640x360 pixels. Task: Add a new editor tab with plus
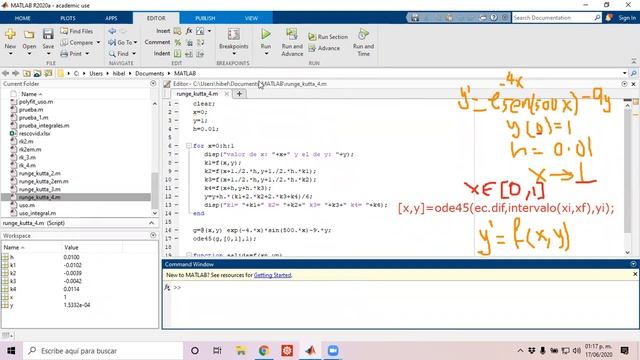(239, 94)
